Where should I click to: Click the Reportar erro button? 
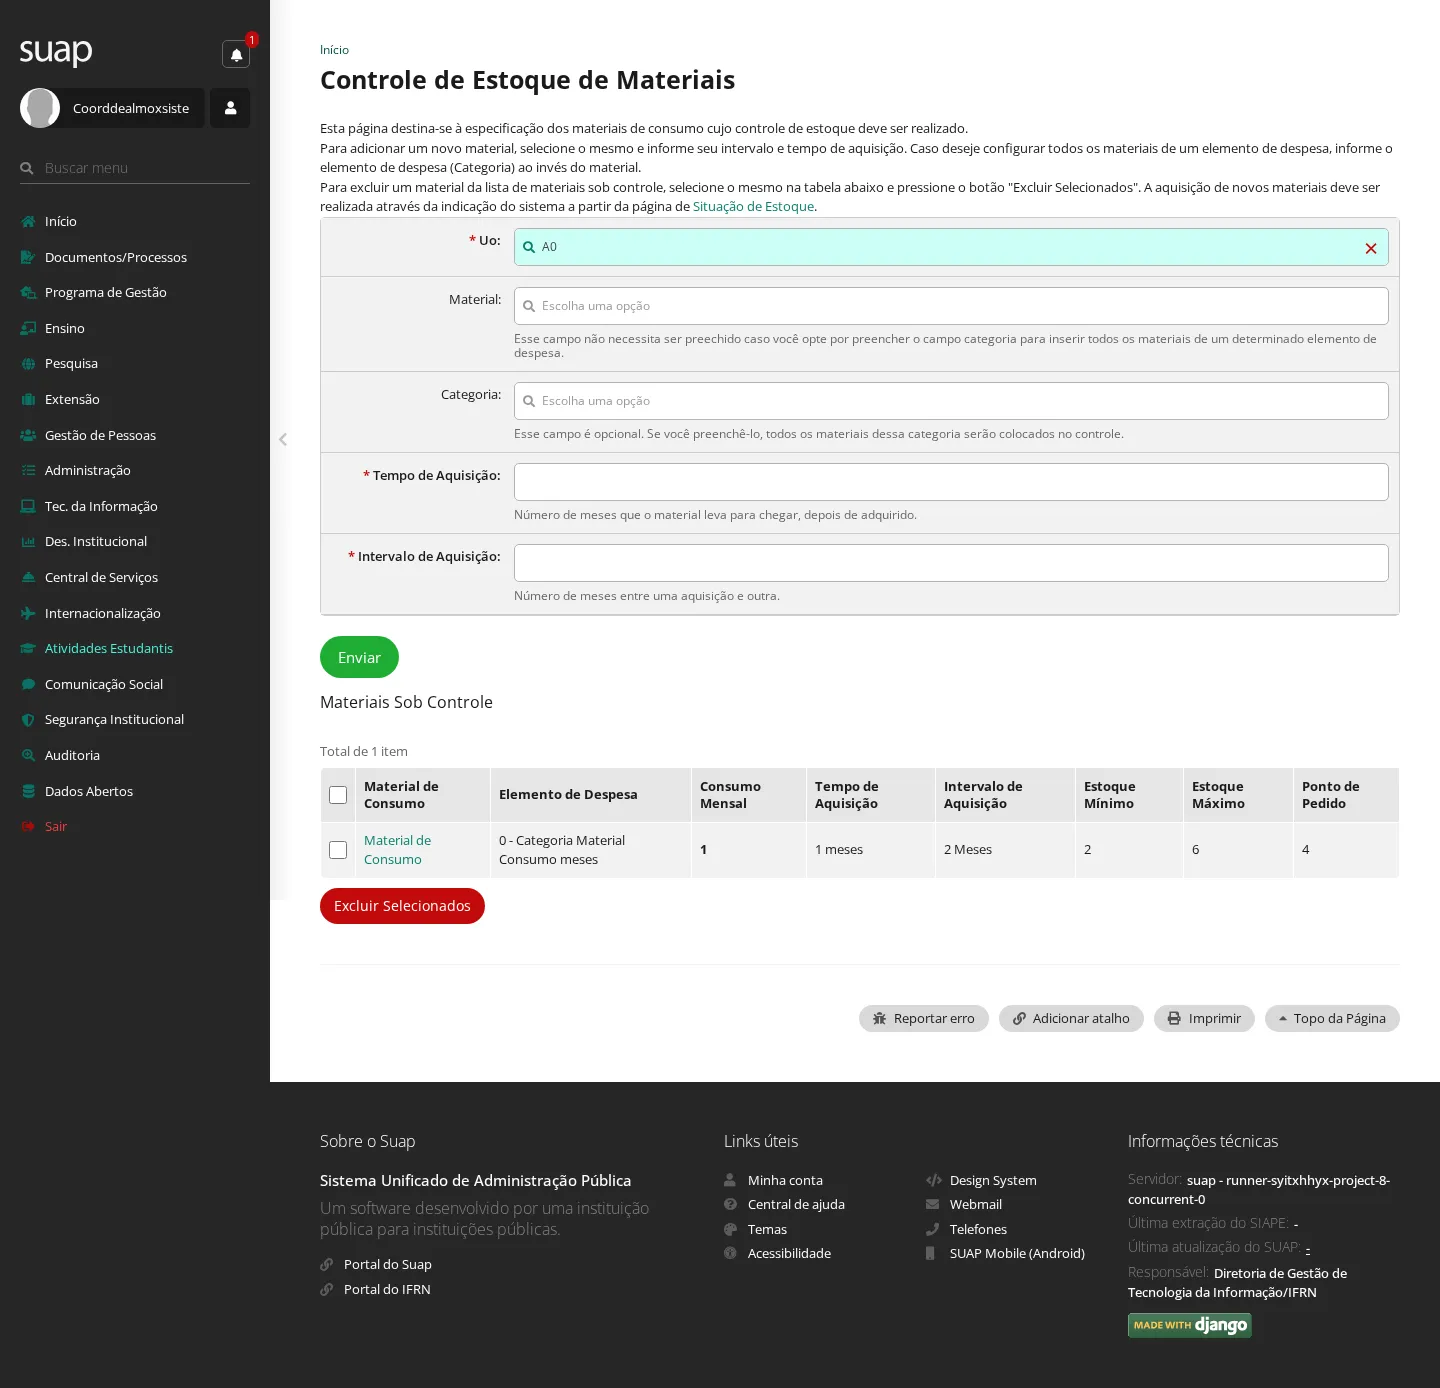pyautogui.click(x=924, y=1018)
